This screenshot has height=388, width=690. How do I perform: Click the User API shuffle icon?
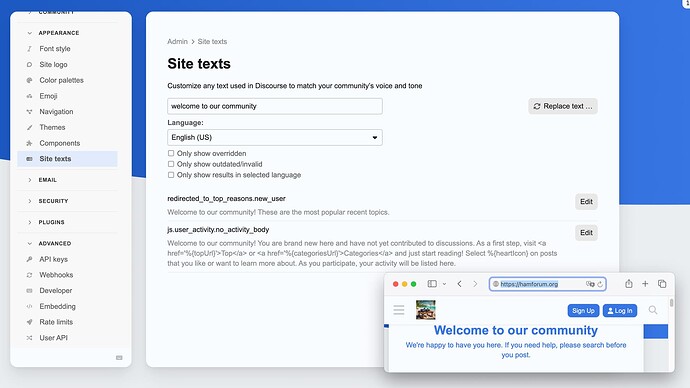point(29,338)
